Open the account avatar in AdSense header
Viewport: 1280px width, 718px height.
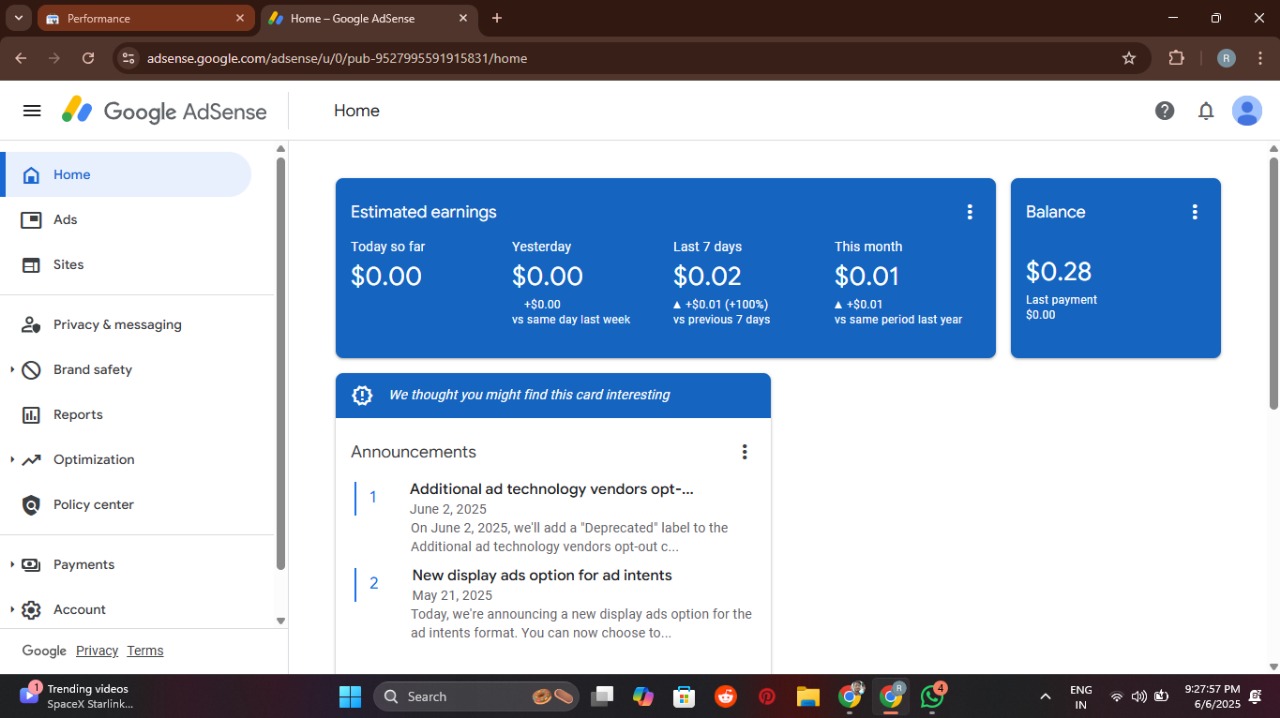[x=1247, y=111]
